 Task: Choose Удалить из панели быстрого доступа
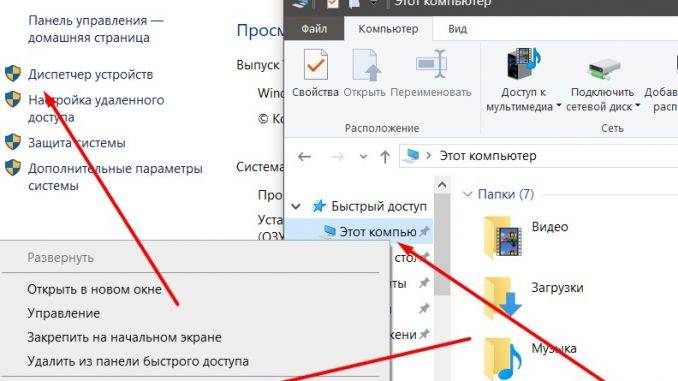(x=138, y=361)
